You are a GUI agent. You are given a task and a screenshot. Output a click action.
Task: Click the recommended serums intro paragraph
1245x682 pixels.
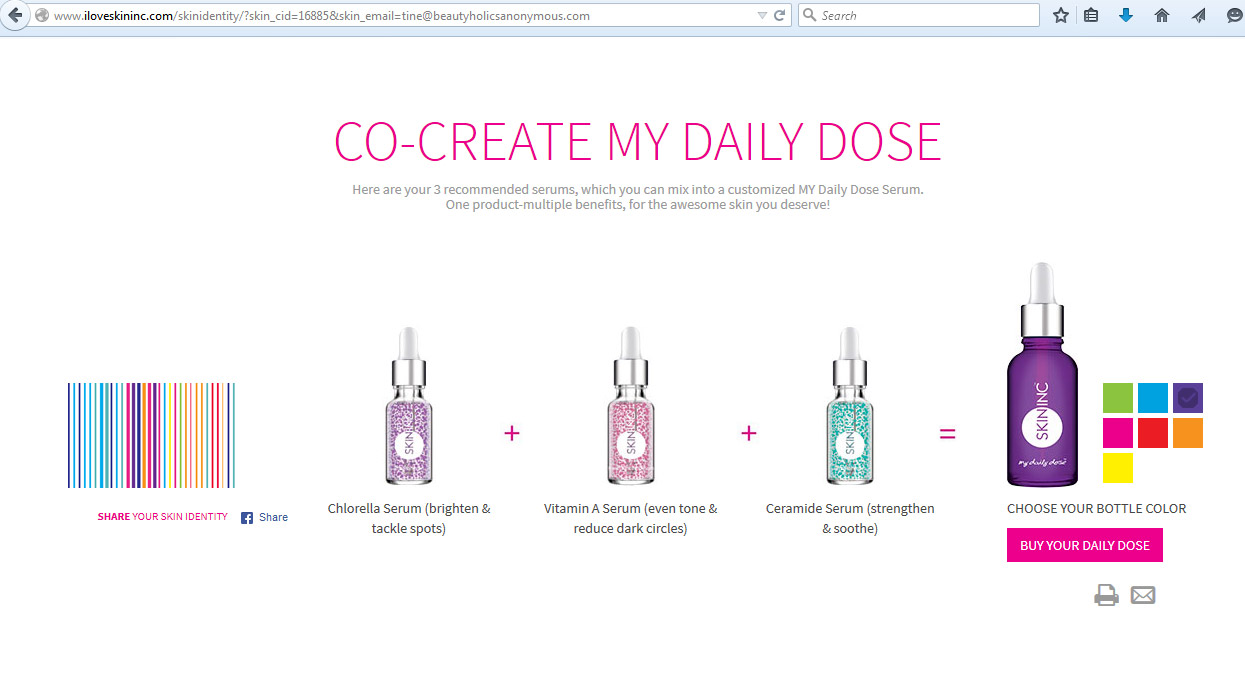638,196
